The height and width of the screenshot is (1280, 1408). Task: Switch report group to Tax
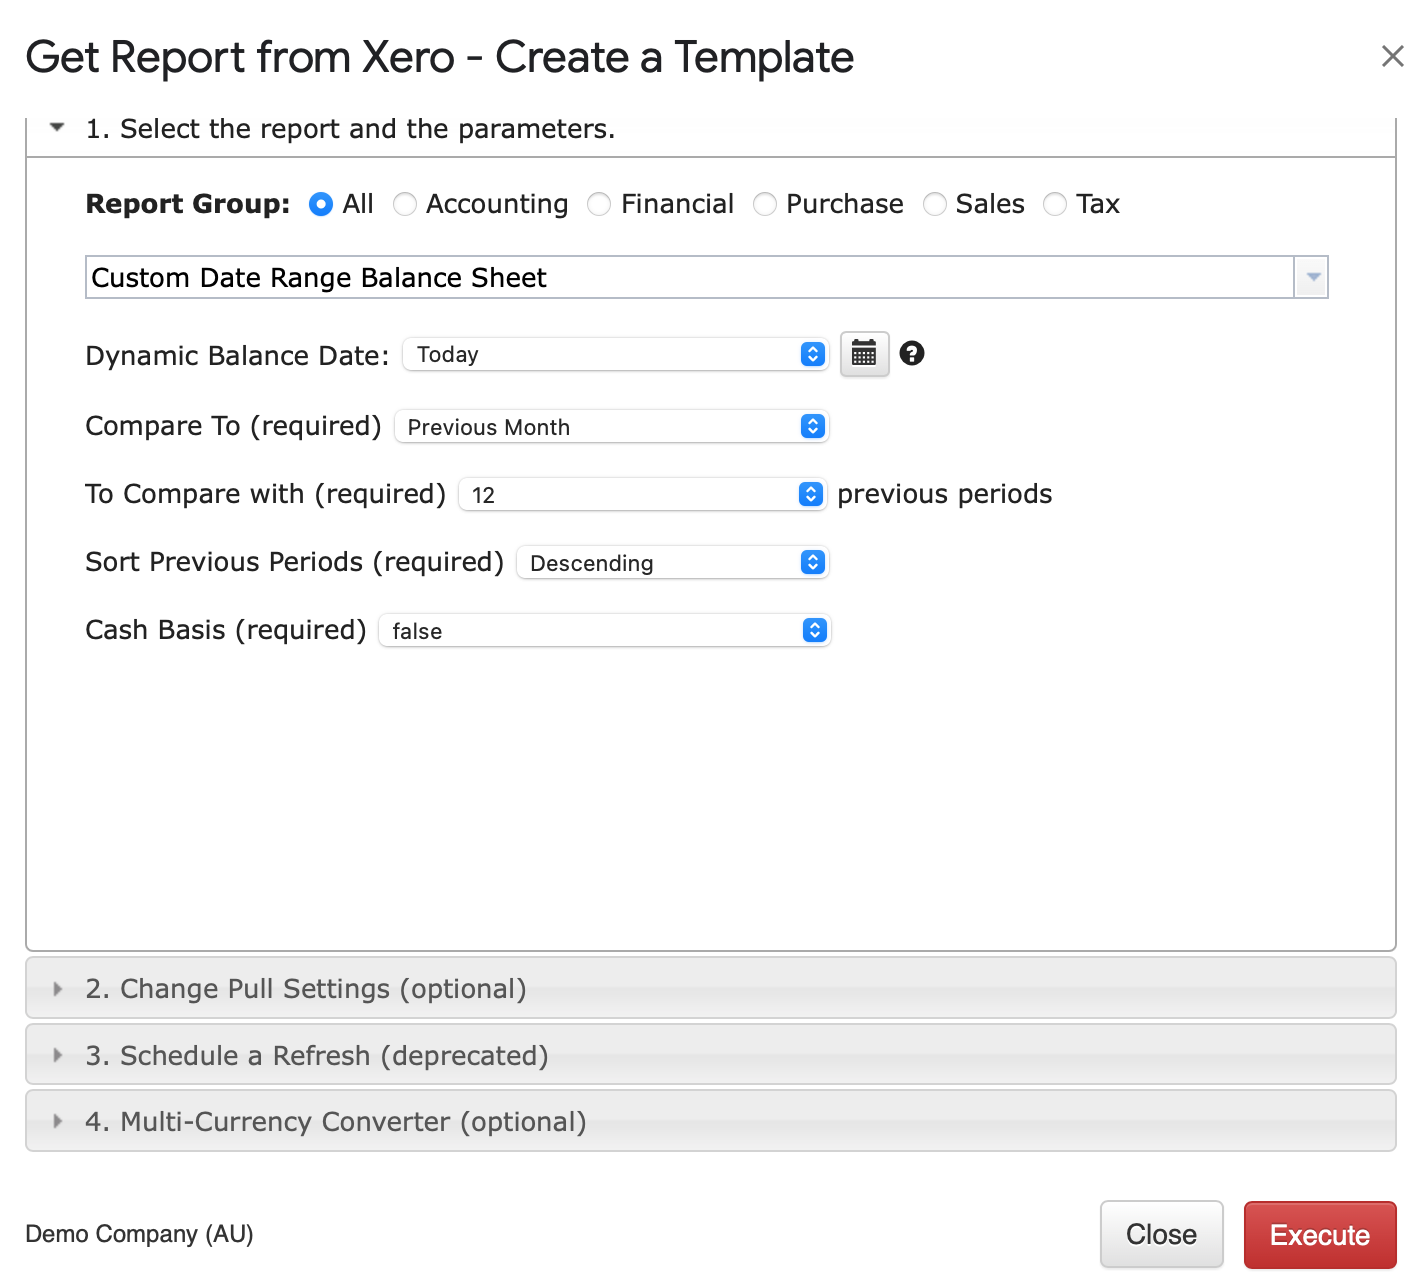(1055, 204)
